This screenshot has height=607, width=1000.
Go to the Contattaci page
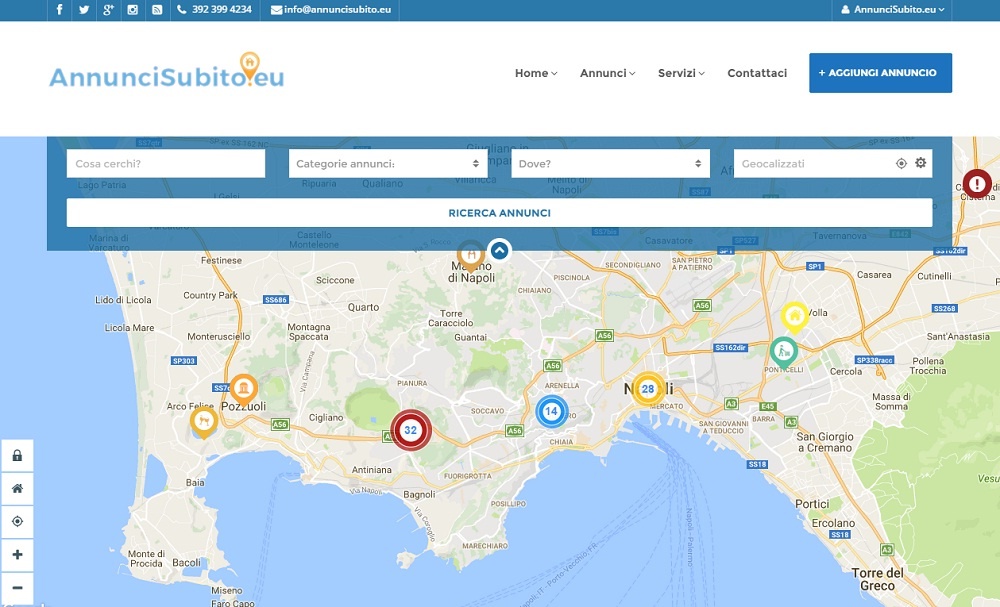click(x=757, y=73)
